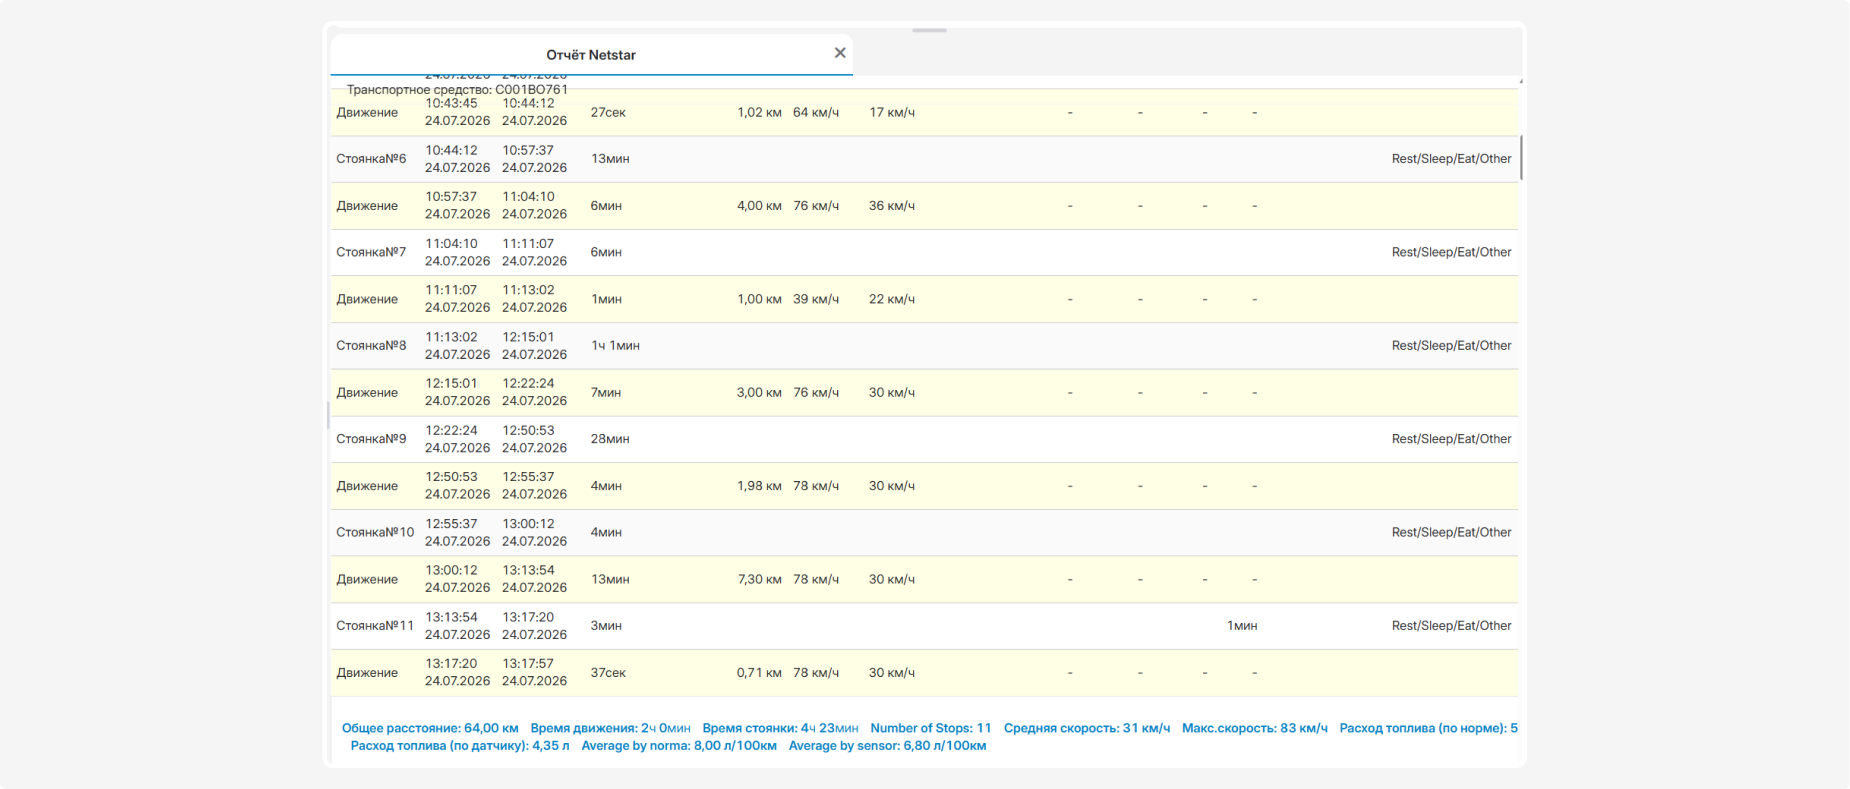This screenshot has height=789, width=1850.
Task: Click the 0,71 км distance cell
Action: (x=759, y=673)
